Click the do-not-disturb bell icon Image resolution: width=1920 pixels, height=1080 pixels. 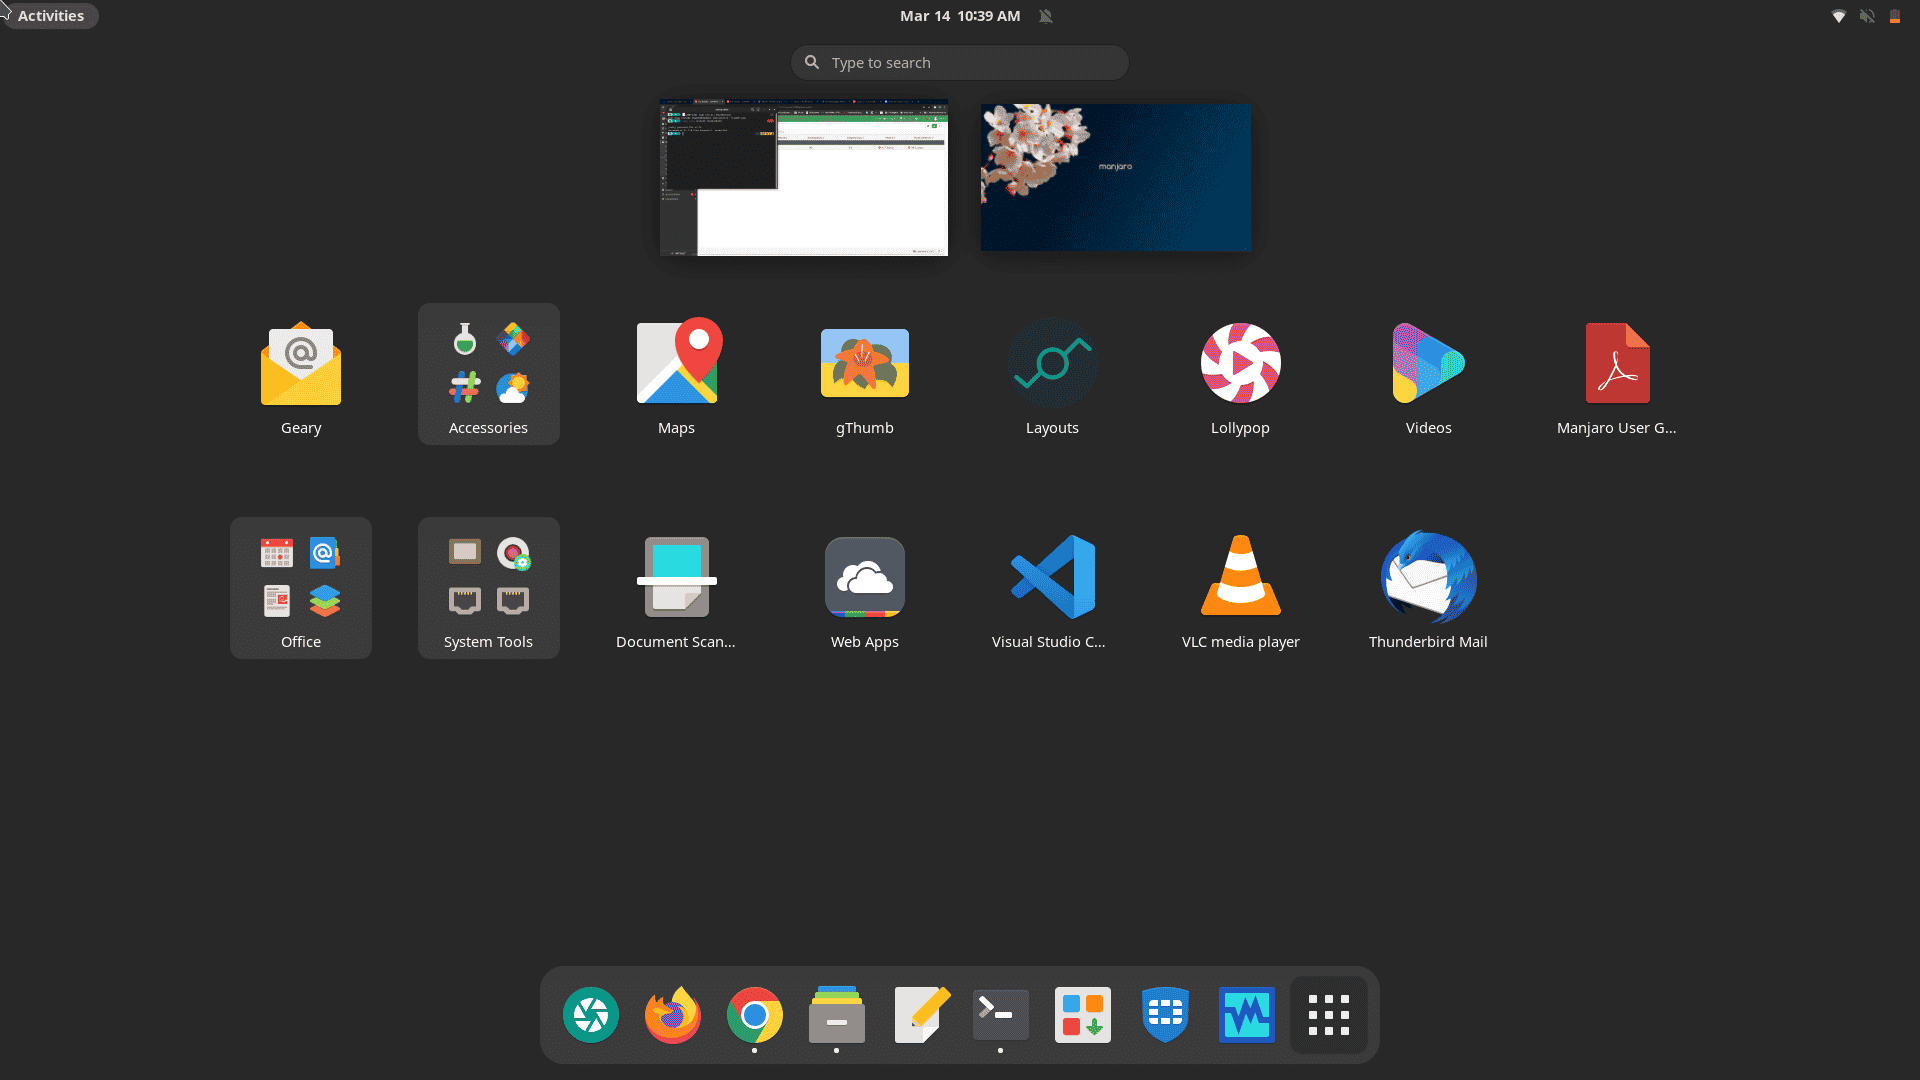(x=1045, y=16)
